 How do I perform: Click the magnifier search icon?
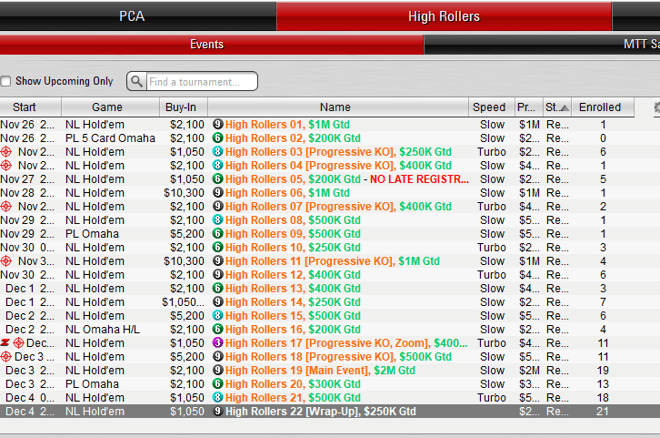coord(136,81)
